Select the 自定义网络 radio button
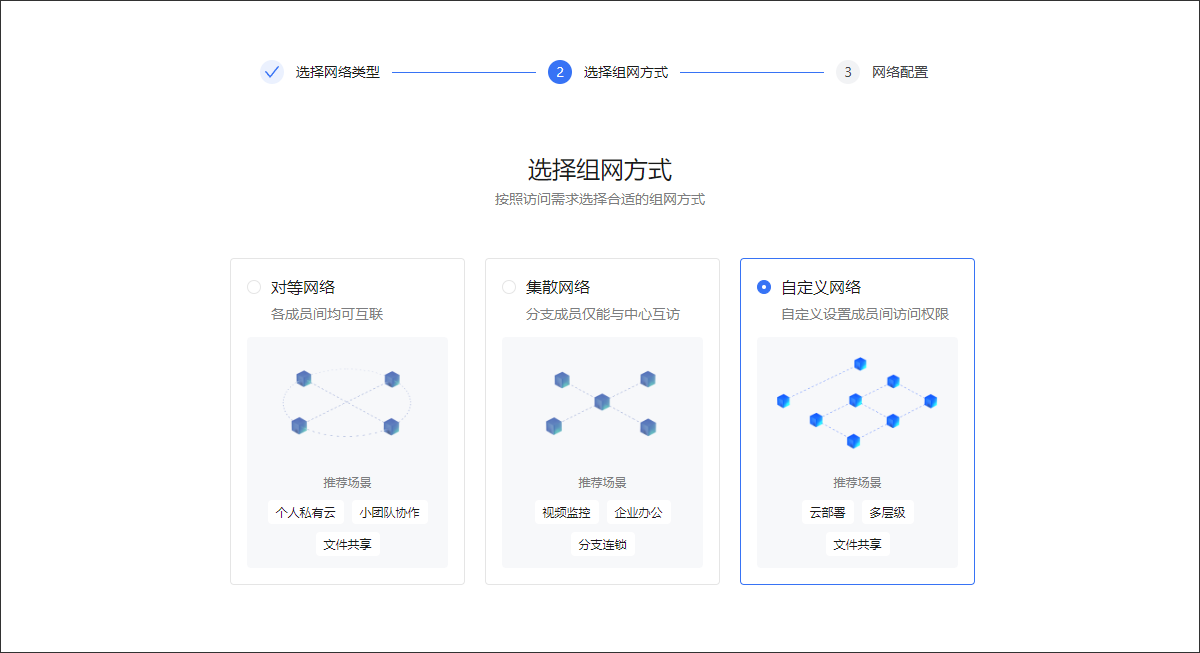The image size is (1200, 653). coord(764,287)
